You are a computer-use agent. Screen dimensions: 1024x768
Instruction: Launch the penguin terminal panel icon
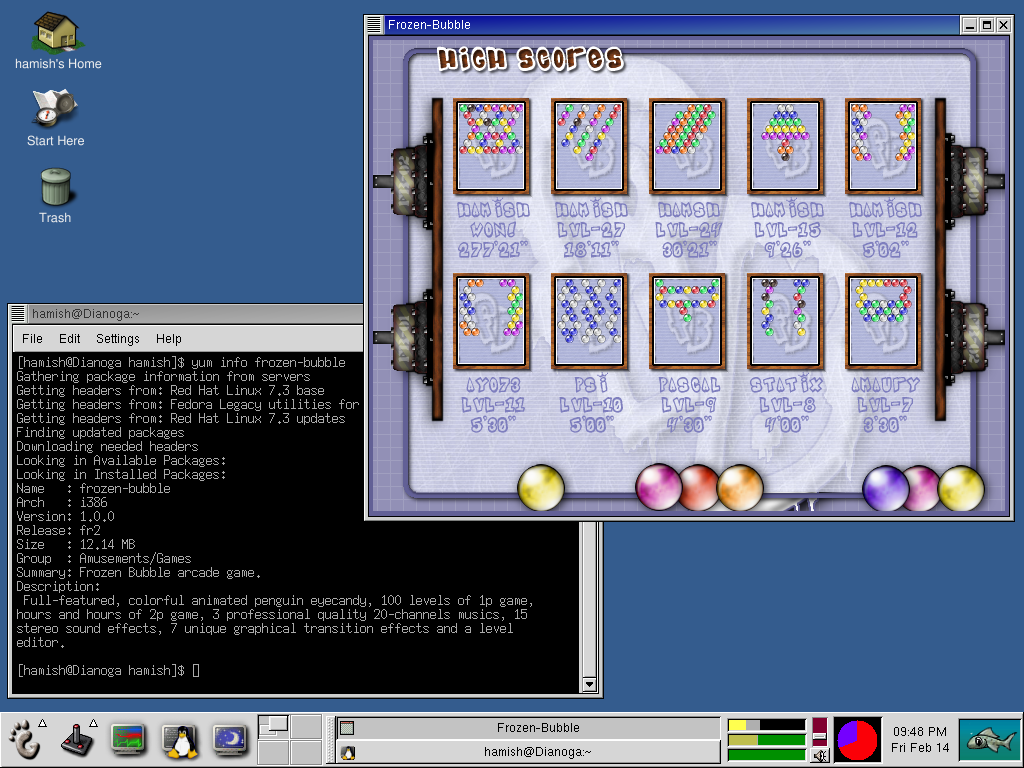(180, 741)
